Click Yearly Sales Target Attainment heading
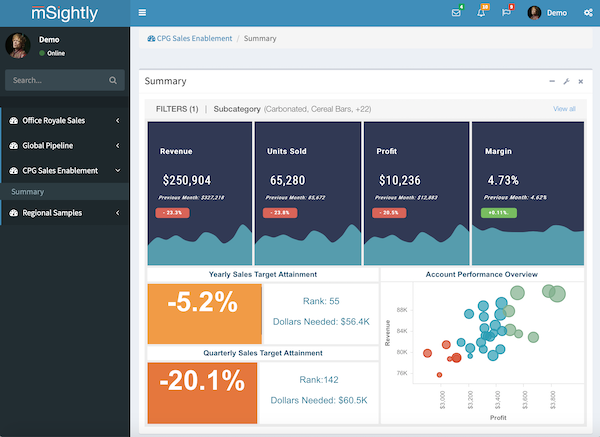 [x=263, y=274]
